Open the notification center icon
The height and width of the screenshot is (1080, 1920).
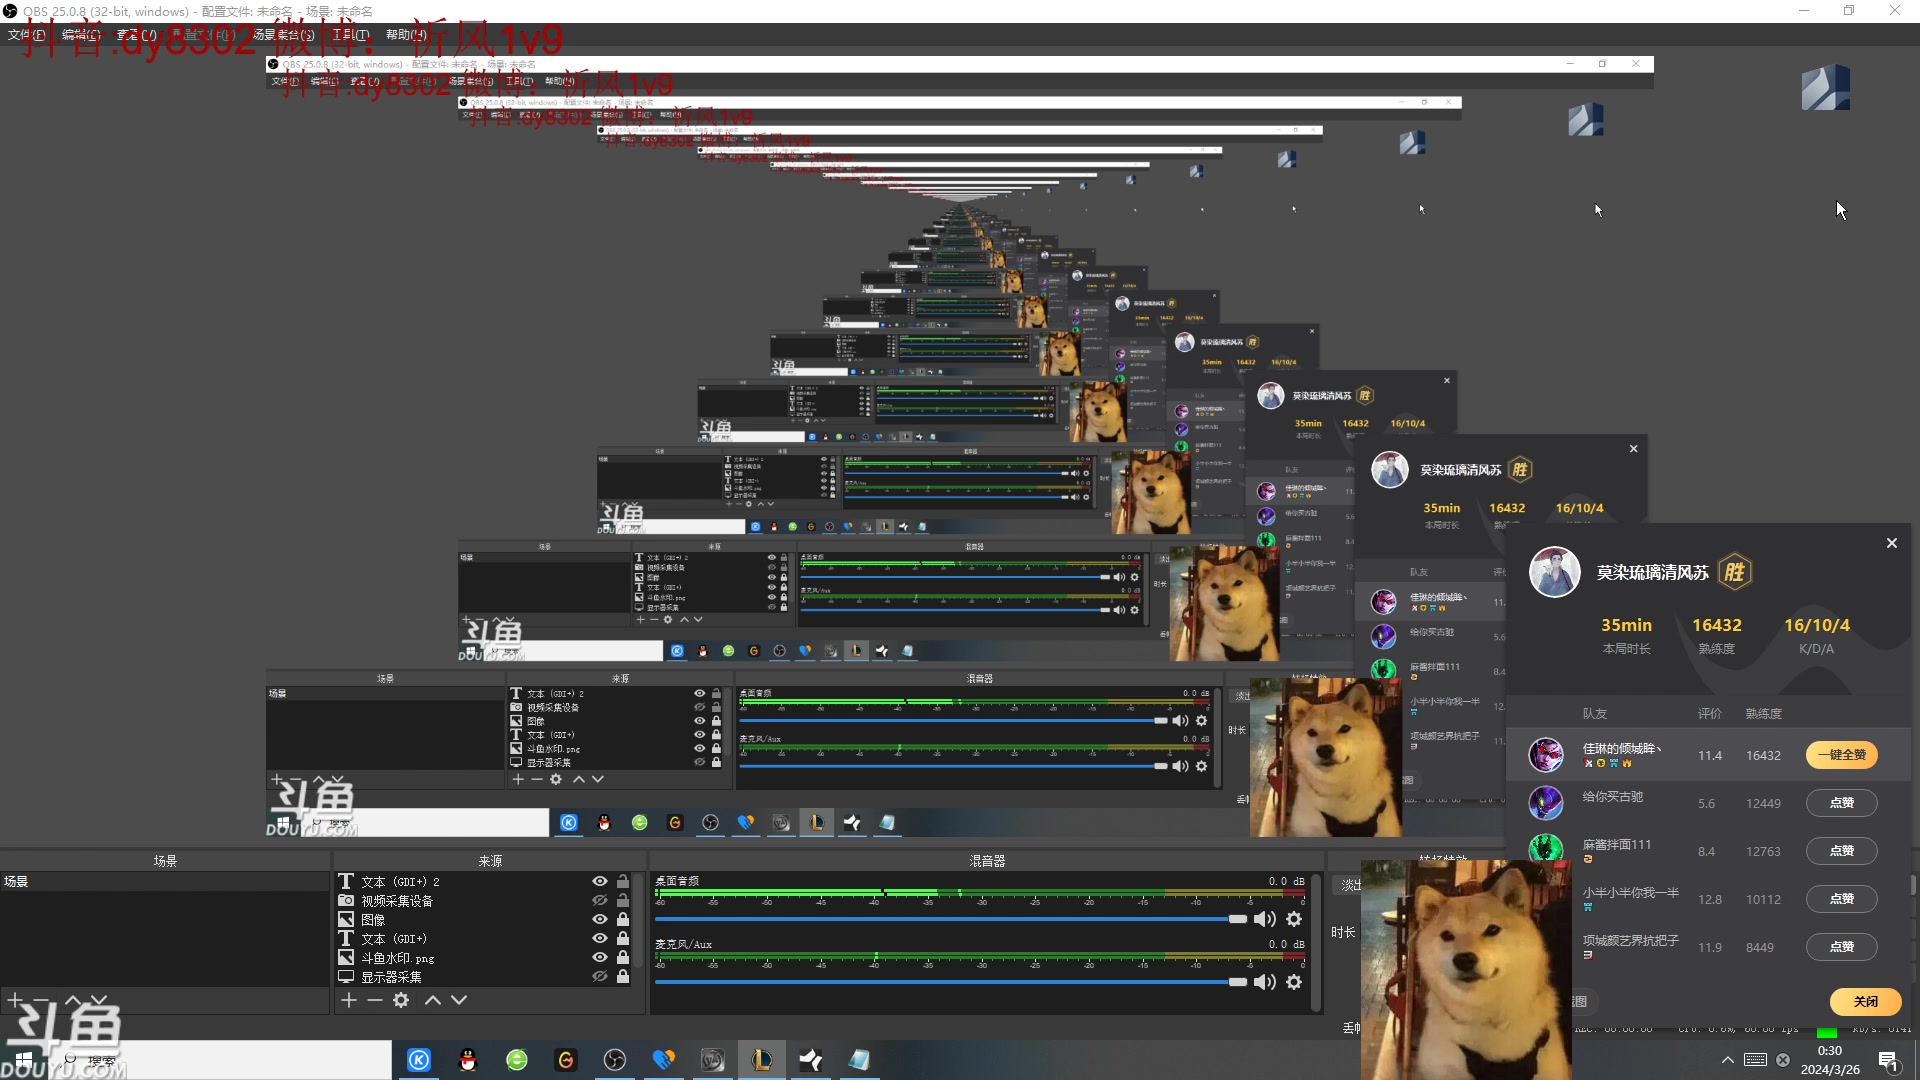(x=1888, y=1061)
